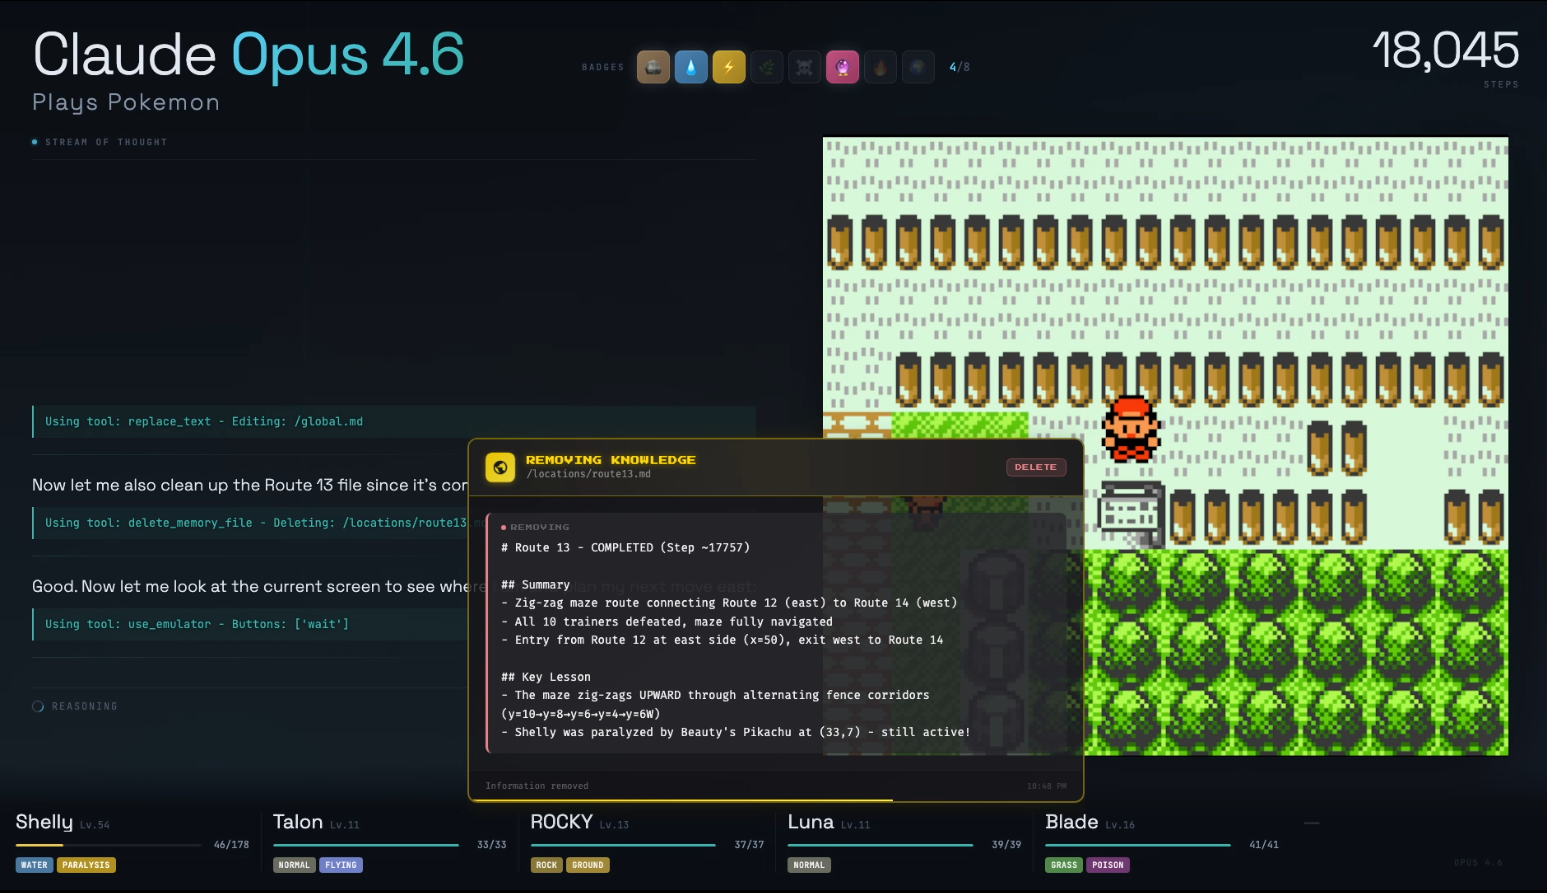This screenshot has width=1547, height=893.
Task: Click Luna's HP bar
Action: tap(881, 845)
